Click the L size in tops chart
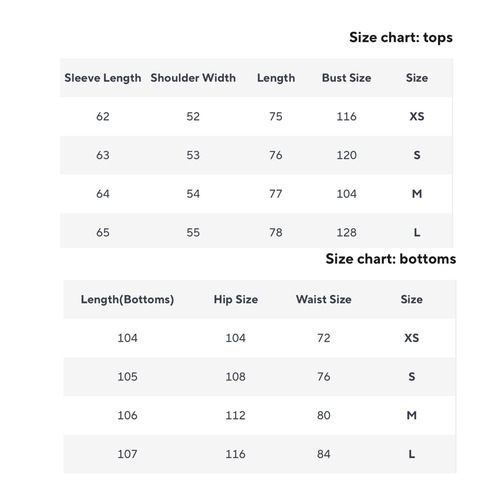 [x=417, y=232]
